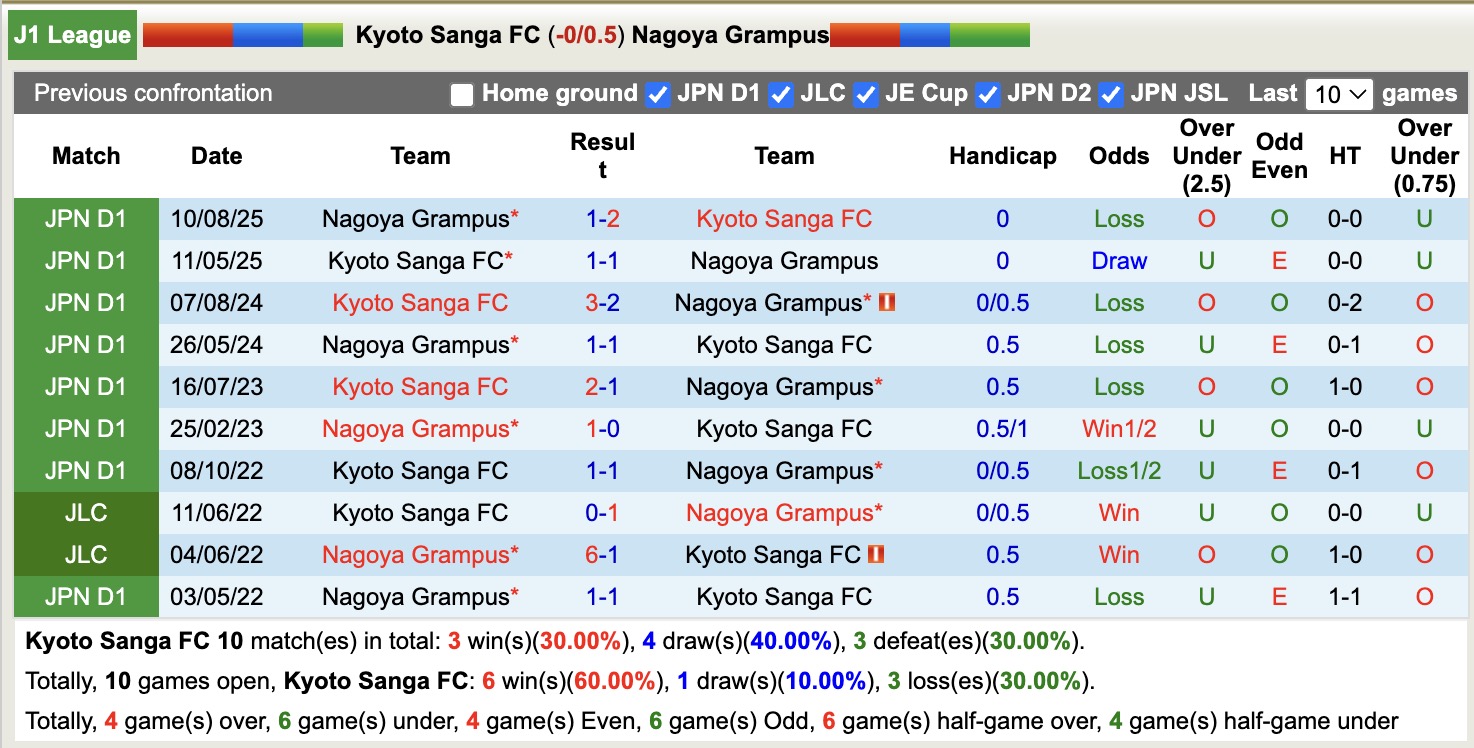Click the Win1/2 odds link

point(1118,428)
